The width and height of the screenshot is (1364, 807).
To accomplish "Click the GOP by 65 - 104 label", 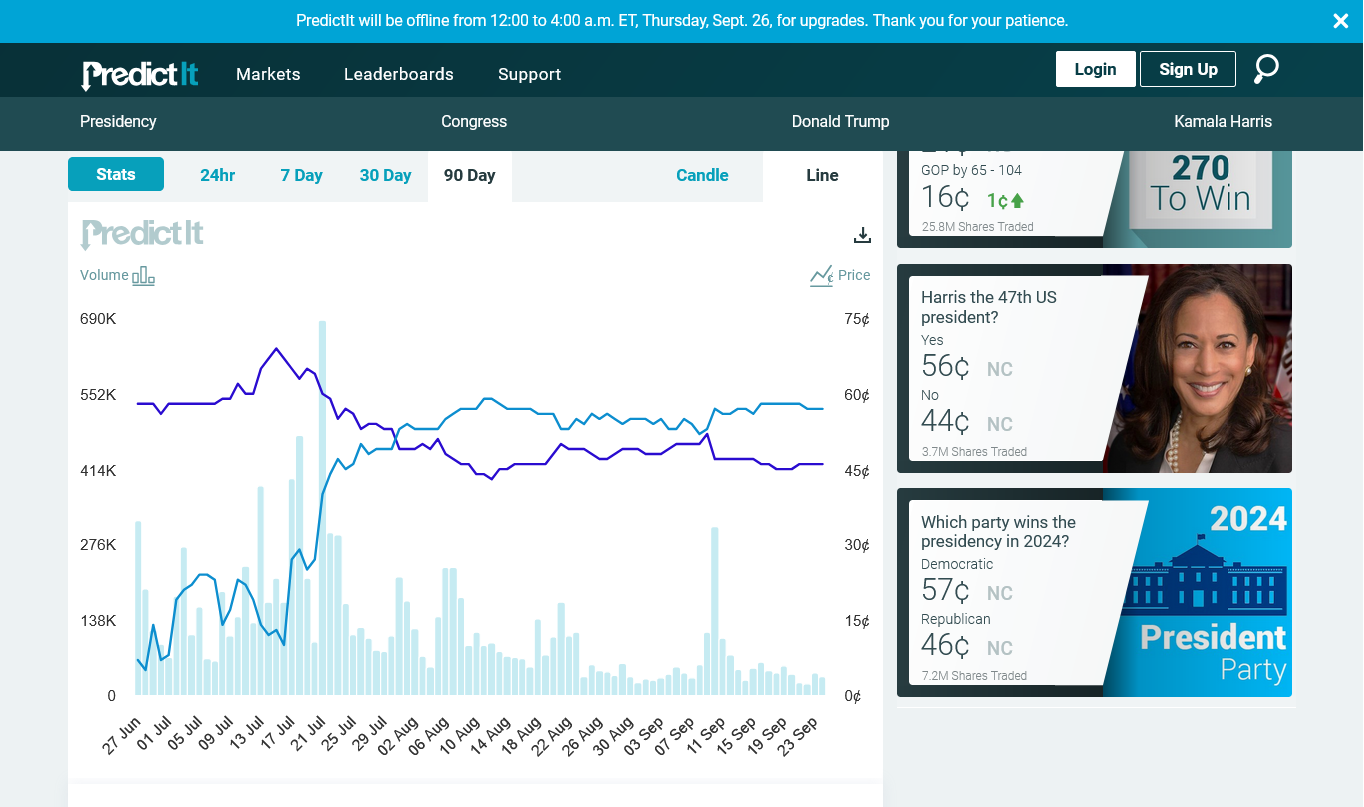I will [971, 170].
